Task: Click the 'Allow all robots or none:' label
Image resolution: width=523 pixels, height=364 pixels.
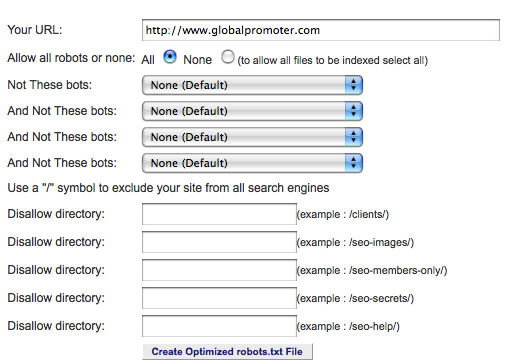Action: coord(71,58)
